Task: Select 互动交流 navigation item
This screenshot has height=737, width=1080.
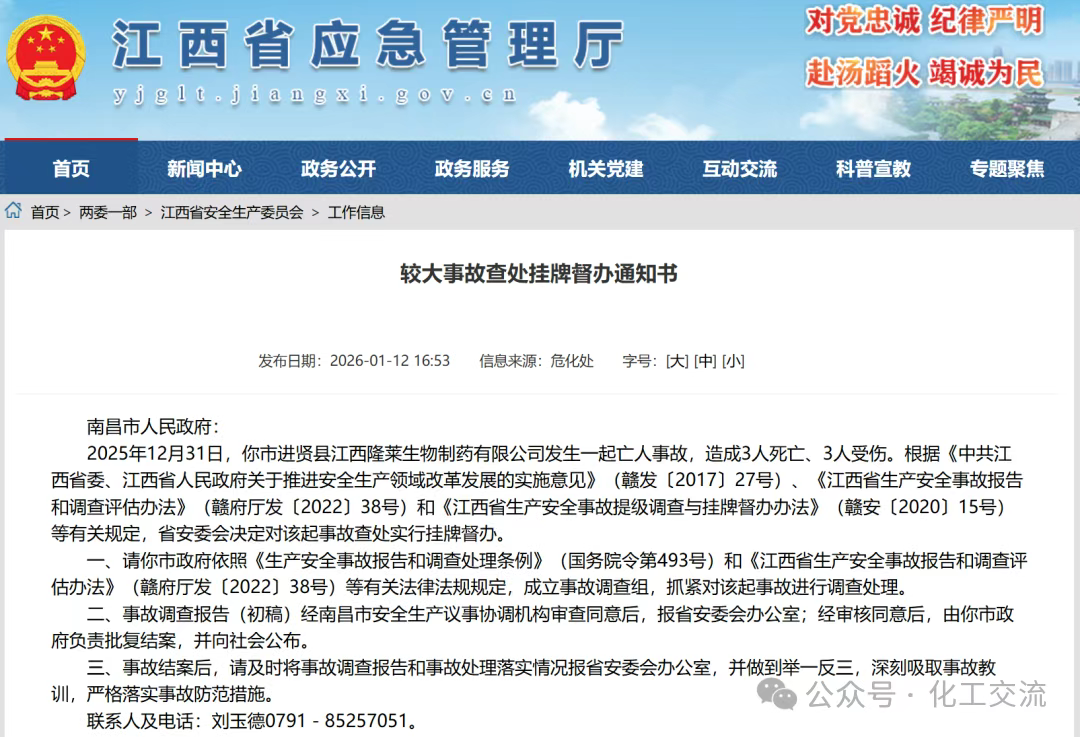Action: tap(740, 169)
